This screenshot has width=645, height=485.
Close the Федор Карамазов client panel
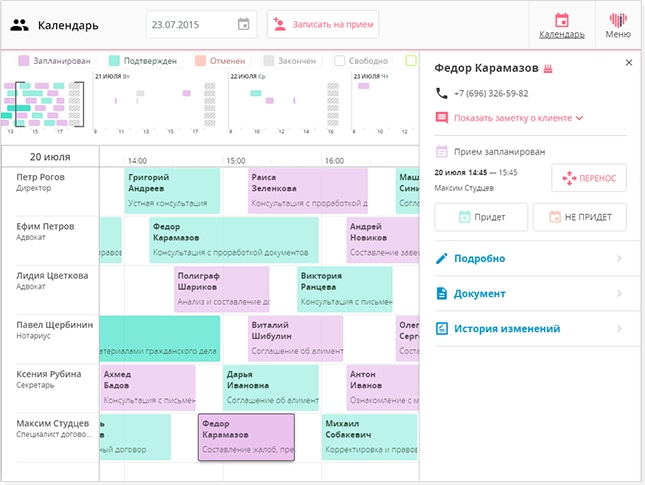click(x=629, y=63)
